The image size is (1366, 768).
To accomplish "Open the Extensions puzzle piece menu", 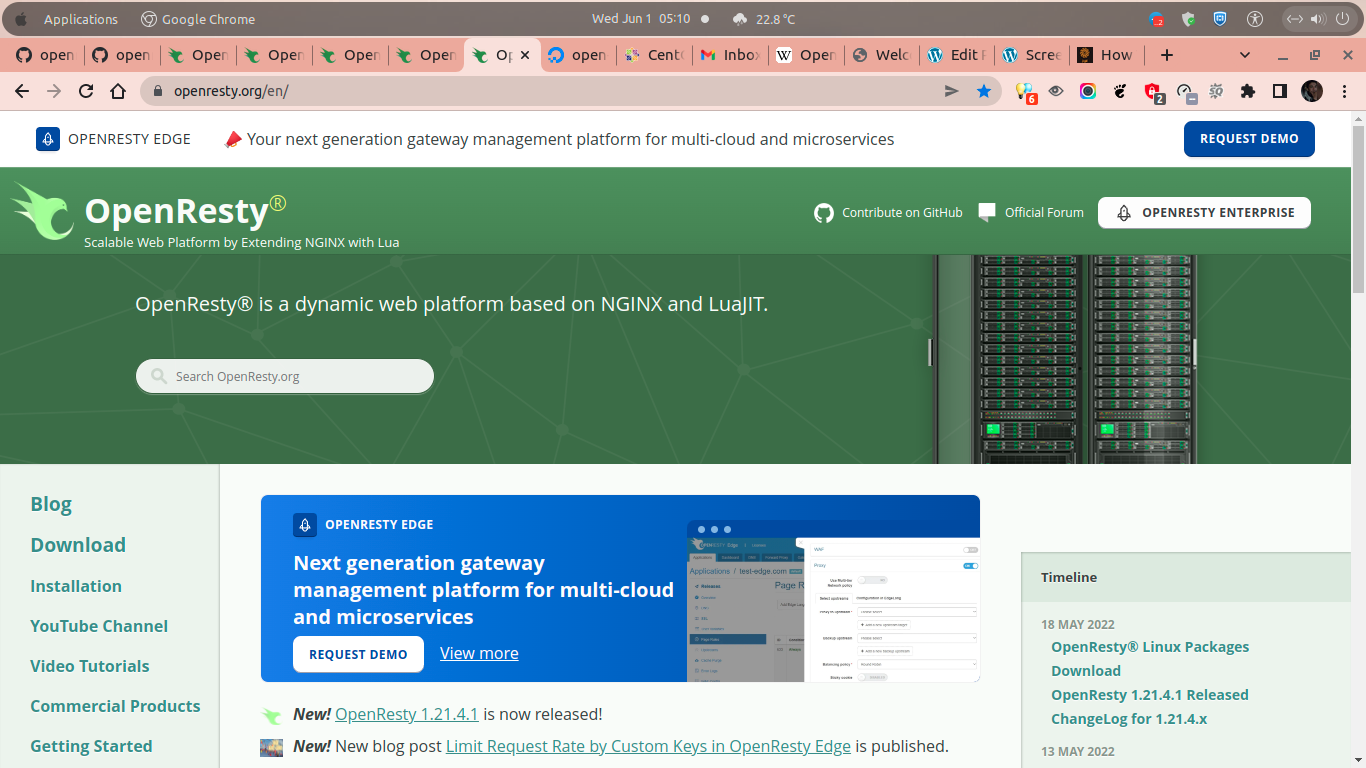I will (x=1247, y=91).
